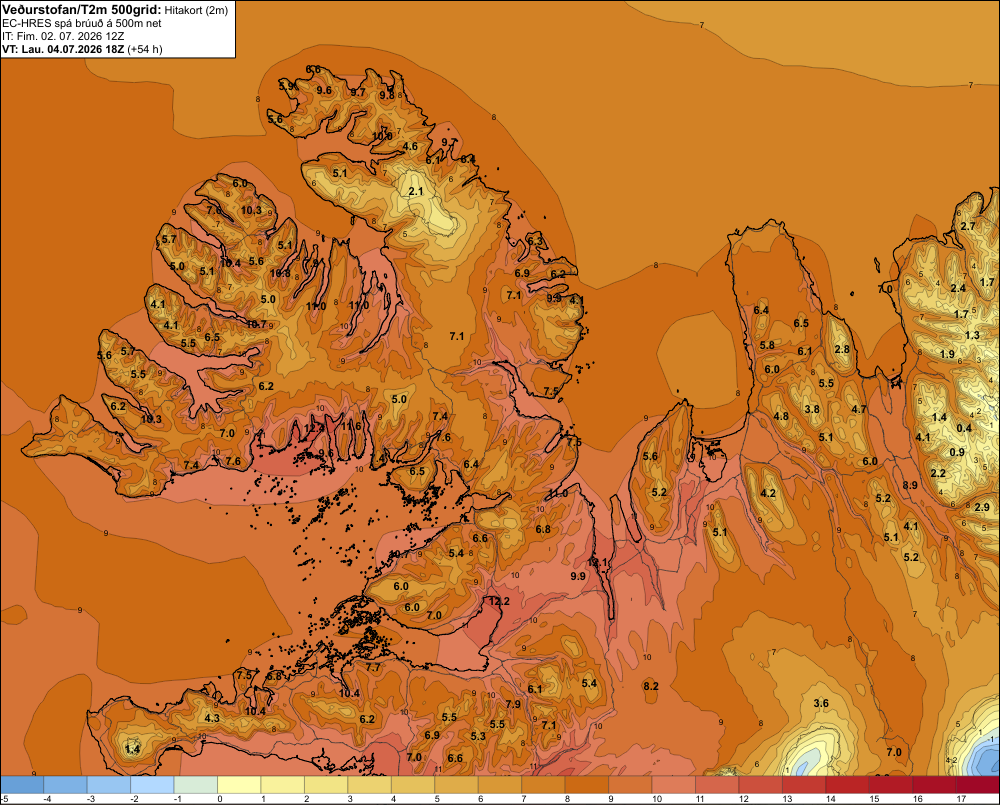Click the '2.1' temperature value on the glacier

coord(416,191)
